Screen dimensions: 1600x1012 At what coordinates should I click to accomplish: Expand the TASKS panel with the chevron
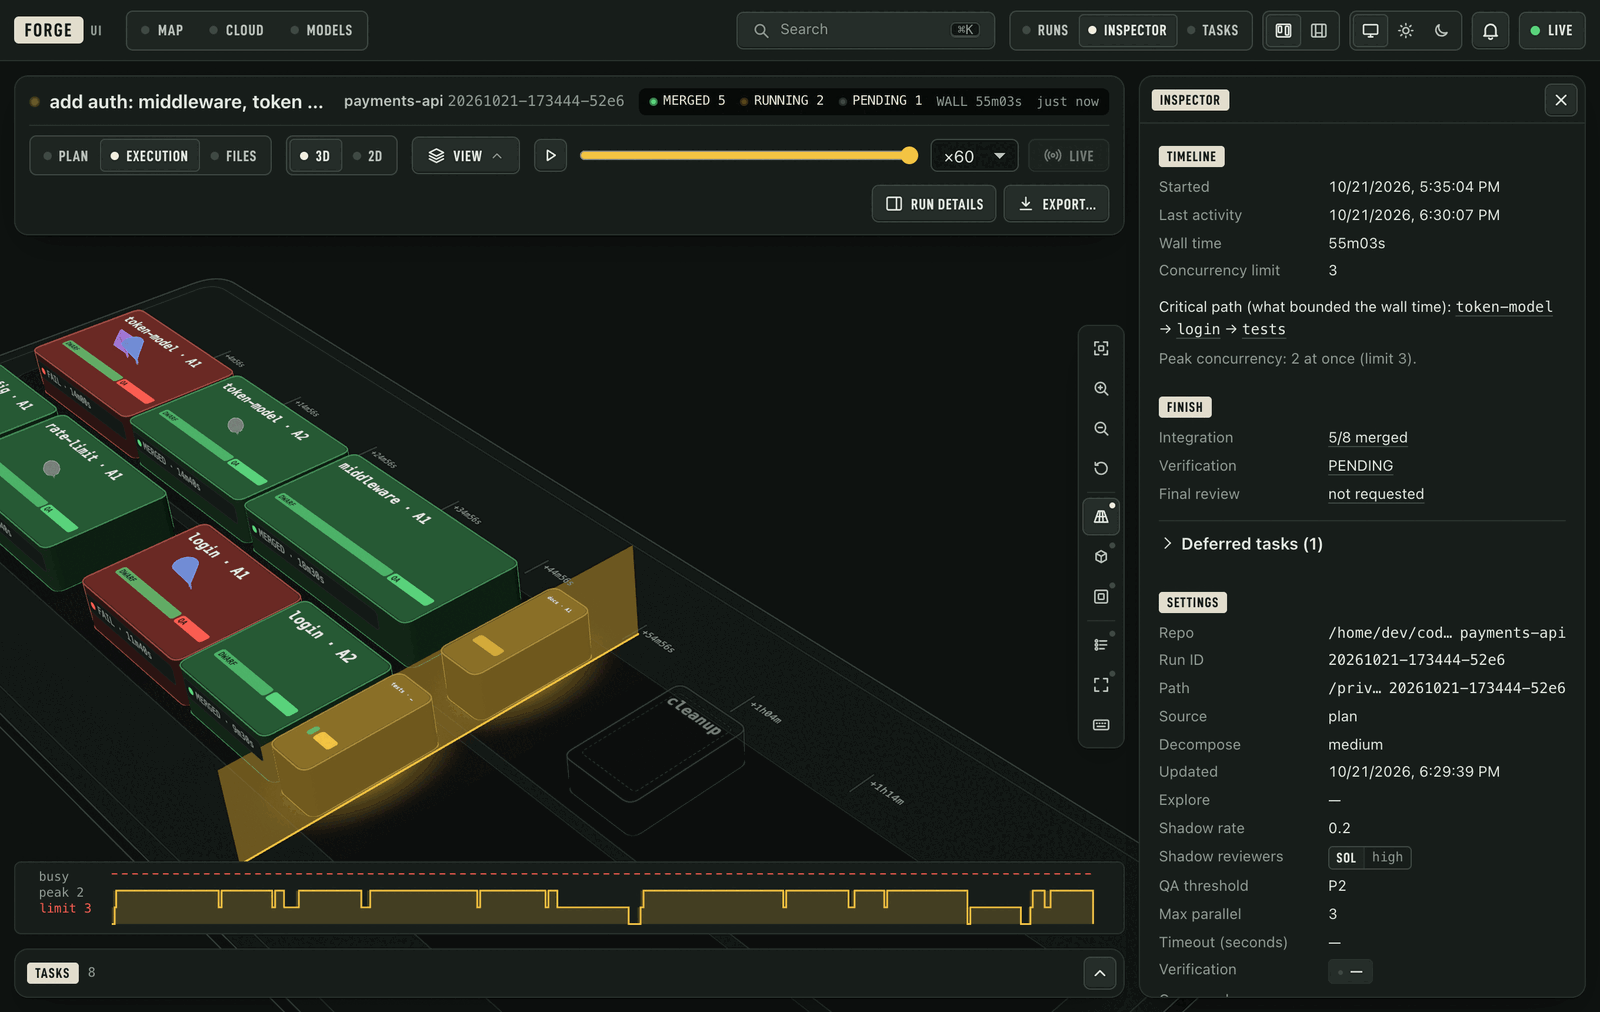tap(1100, 973)
